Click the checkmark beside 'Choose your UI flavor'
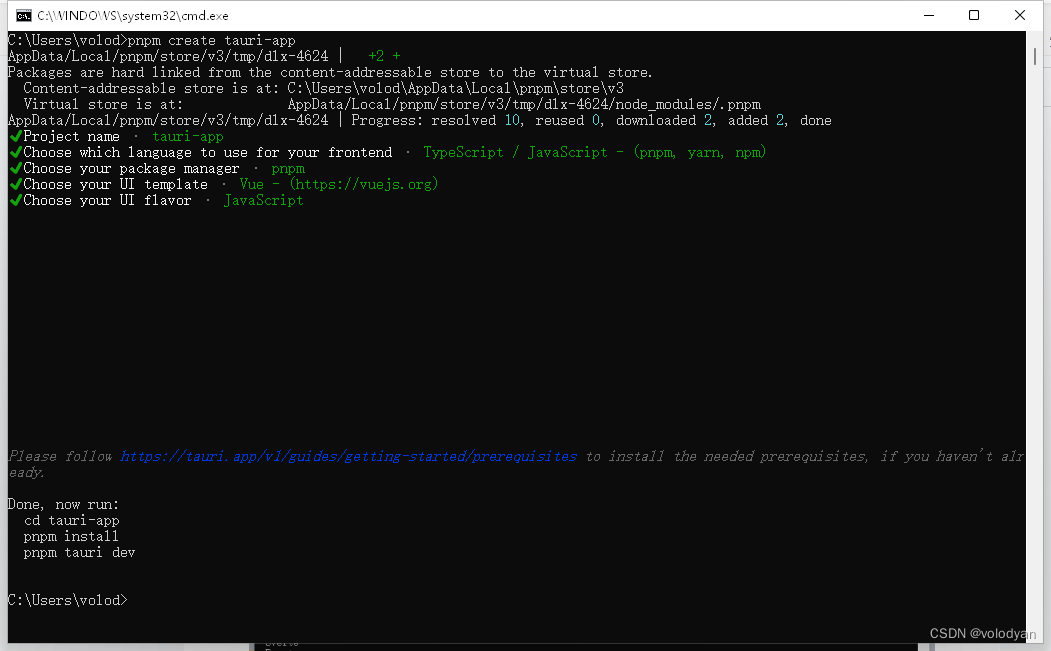The height and width of the screenshot is (651, 1051). click(15, 200)
